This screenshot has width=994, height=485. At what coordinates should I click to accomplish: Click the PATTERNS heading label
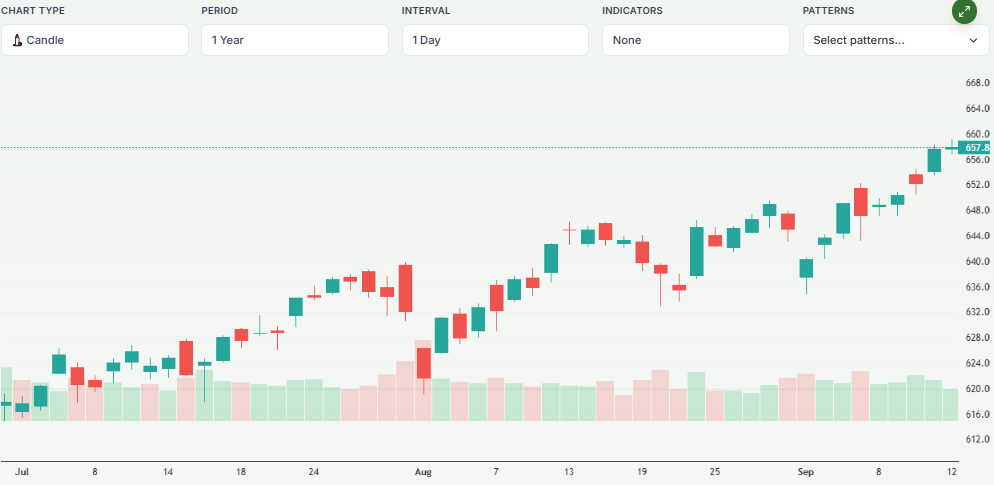[x=829, y=11]
